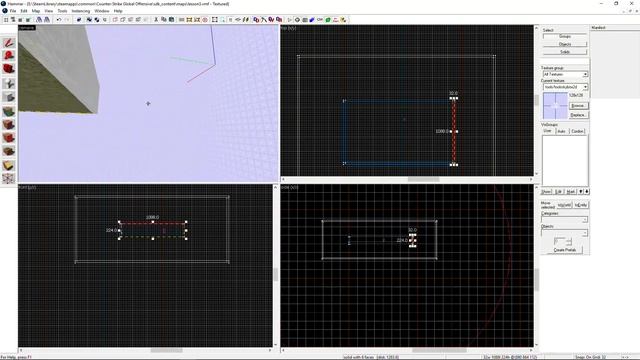
Task: Open the Tools menu
Action: point(62,11)
